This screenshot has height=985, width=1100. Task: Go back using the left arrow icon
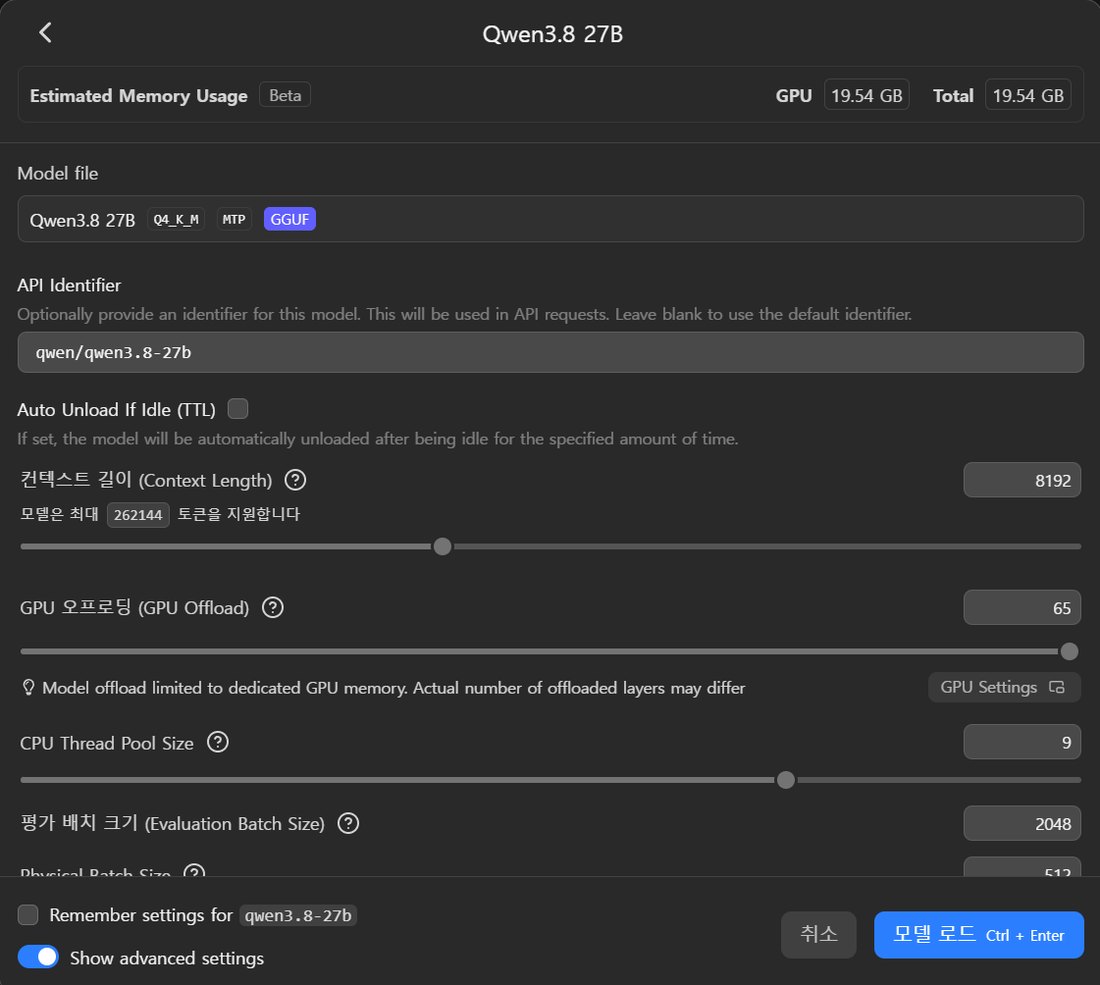point(46,32)
